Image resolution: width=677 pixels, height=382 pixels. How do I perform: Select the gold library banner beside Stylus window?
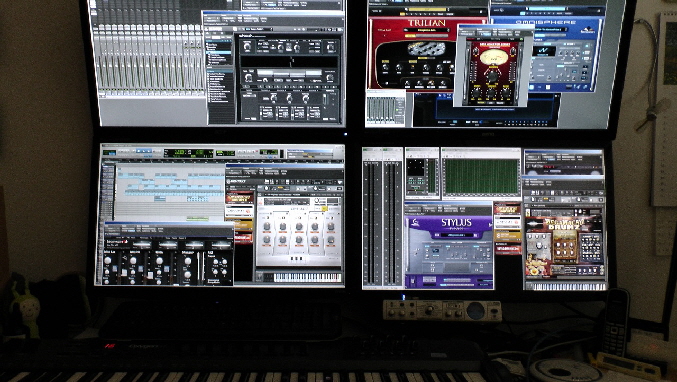coord(508,235)
